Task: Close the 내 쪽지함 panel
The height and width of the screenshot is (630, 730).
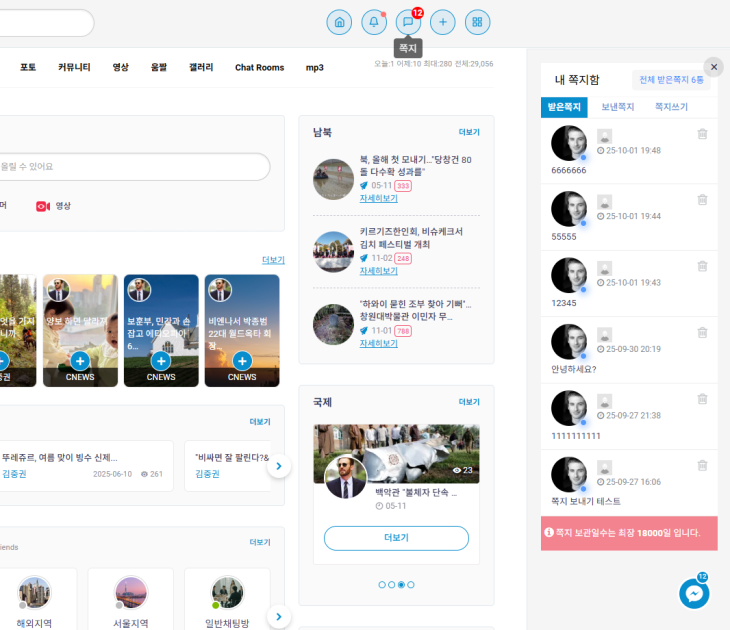Action: tap(712, 66)
